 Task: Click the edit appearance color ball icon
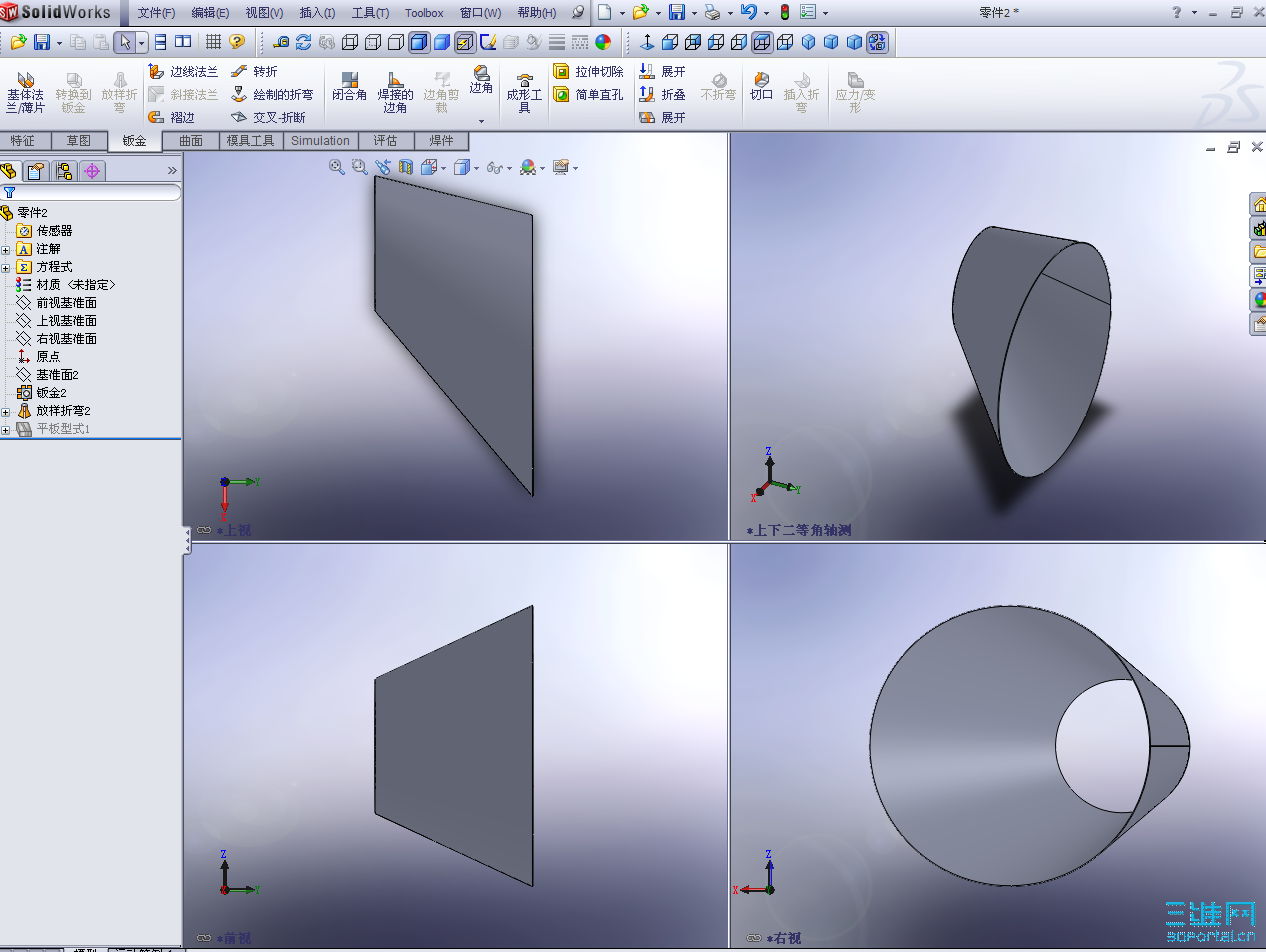click(x=603, y=42)
